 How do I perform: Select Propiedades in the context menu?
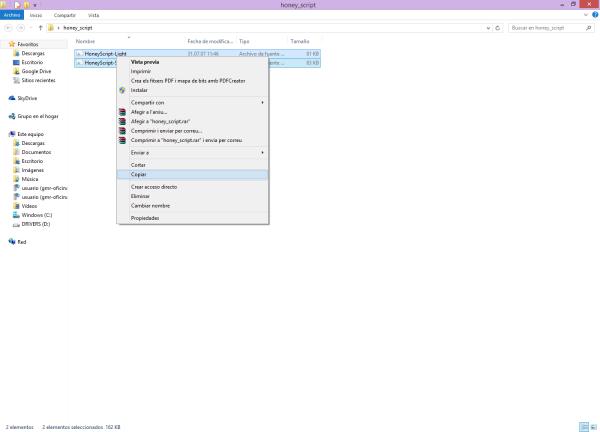[x=145, y=217]
